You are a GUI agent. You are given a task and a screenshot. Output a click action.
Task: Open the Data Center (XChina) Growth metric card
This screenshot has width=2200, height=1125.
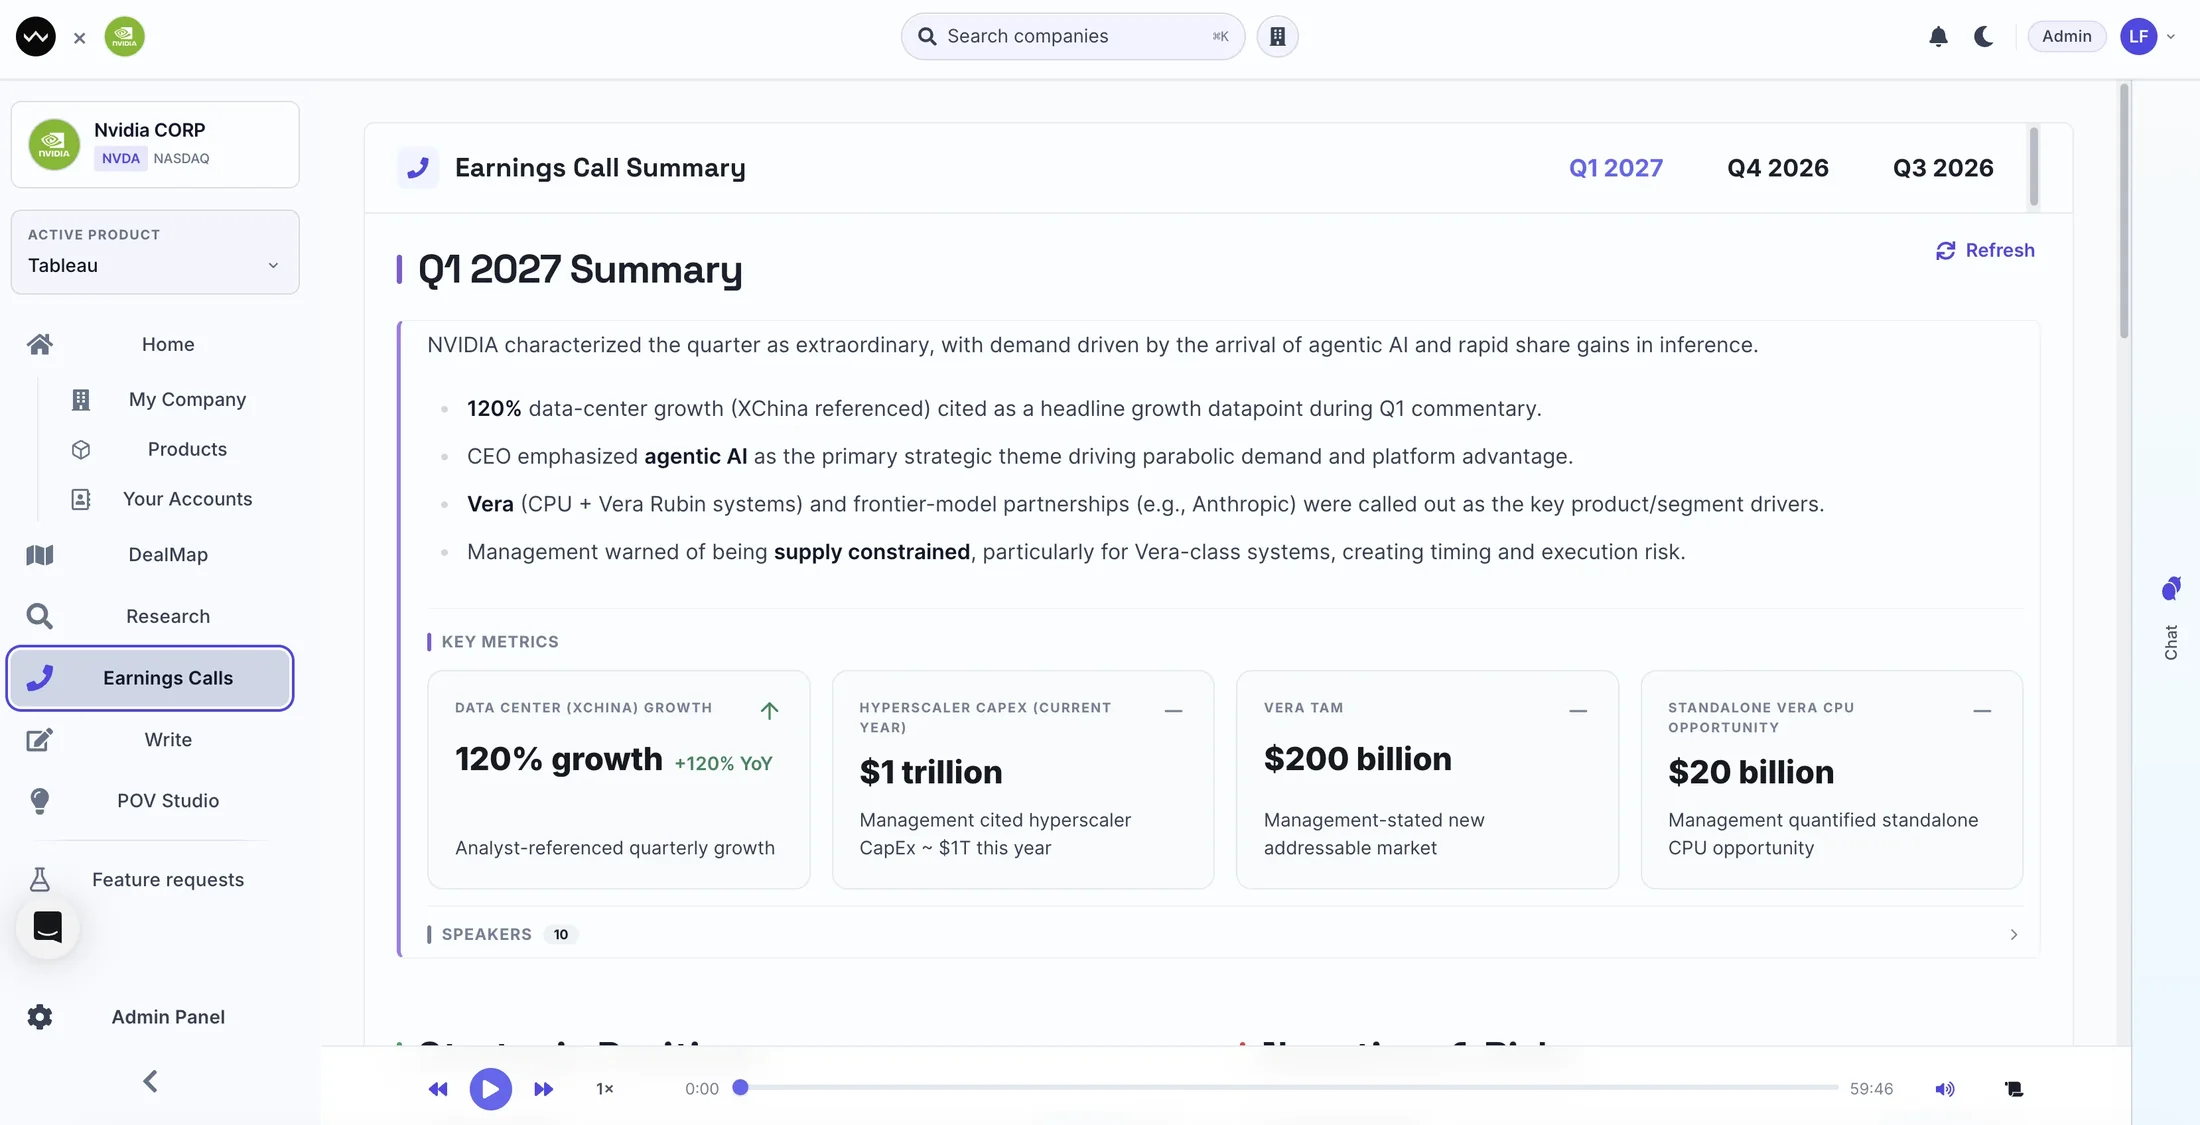pyautogui.click(x=618, y=779)
